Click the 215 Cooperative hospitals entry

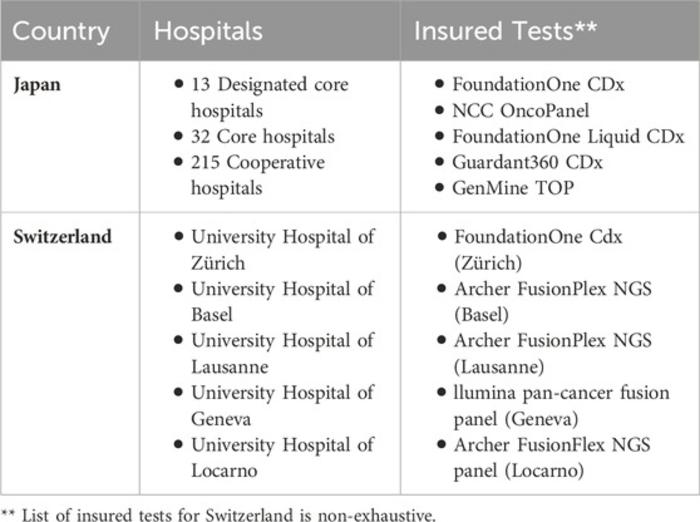[x=258, y=174]
